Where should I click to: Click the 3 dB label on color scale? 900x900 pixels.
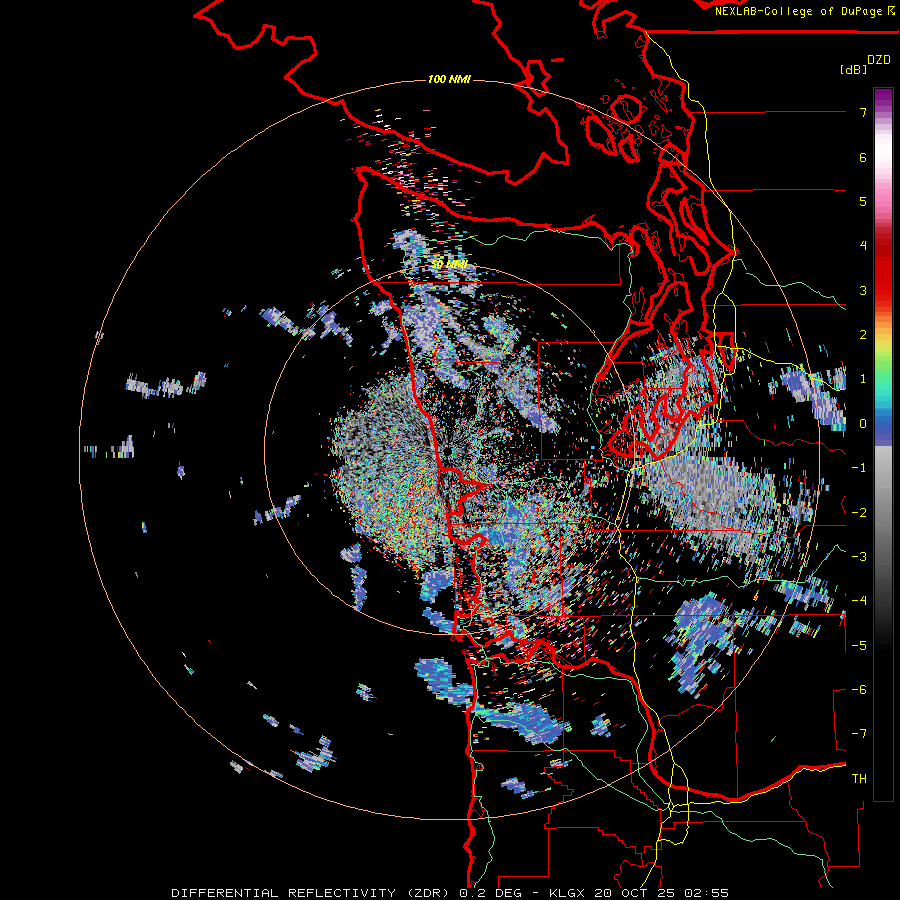[x=863, y=290]
